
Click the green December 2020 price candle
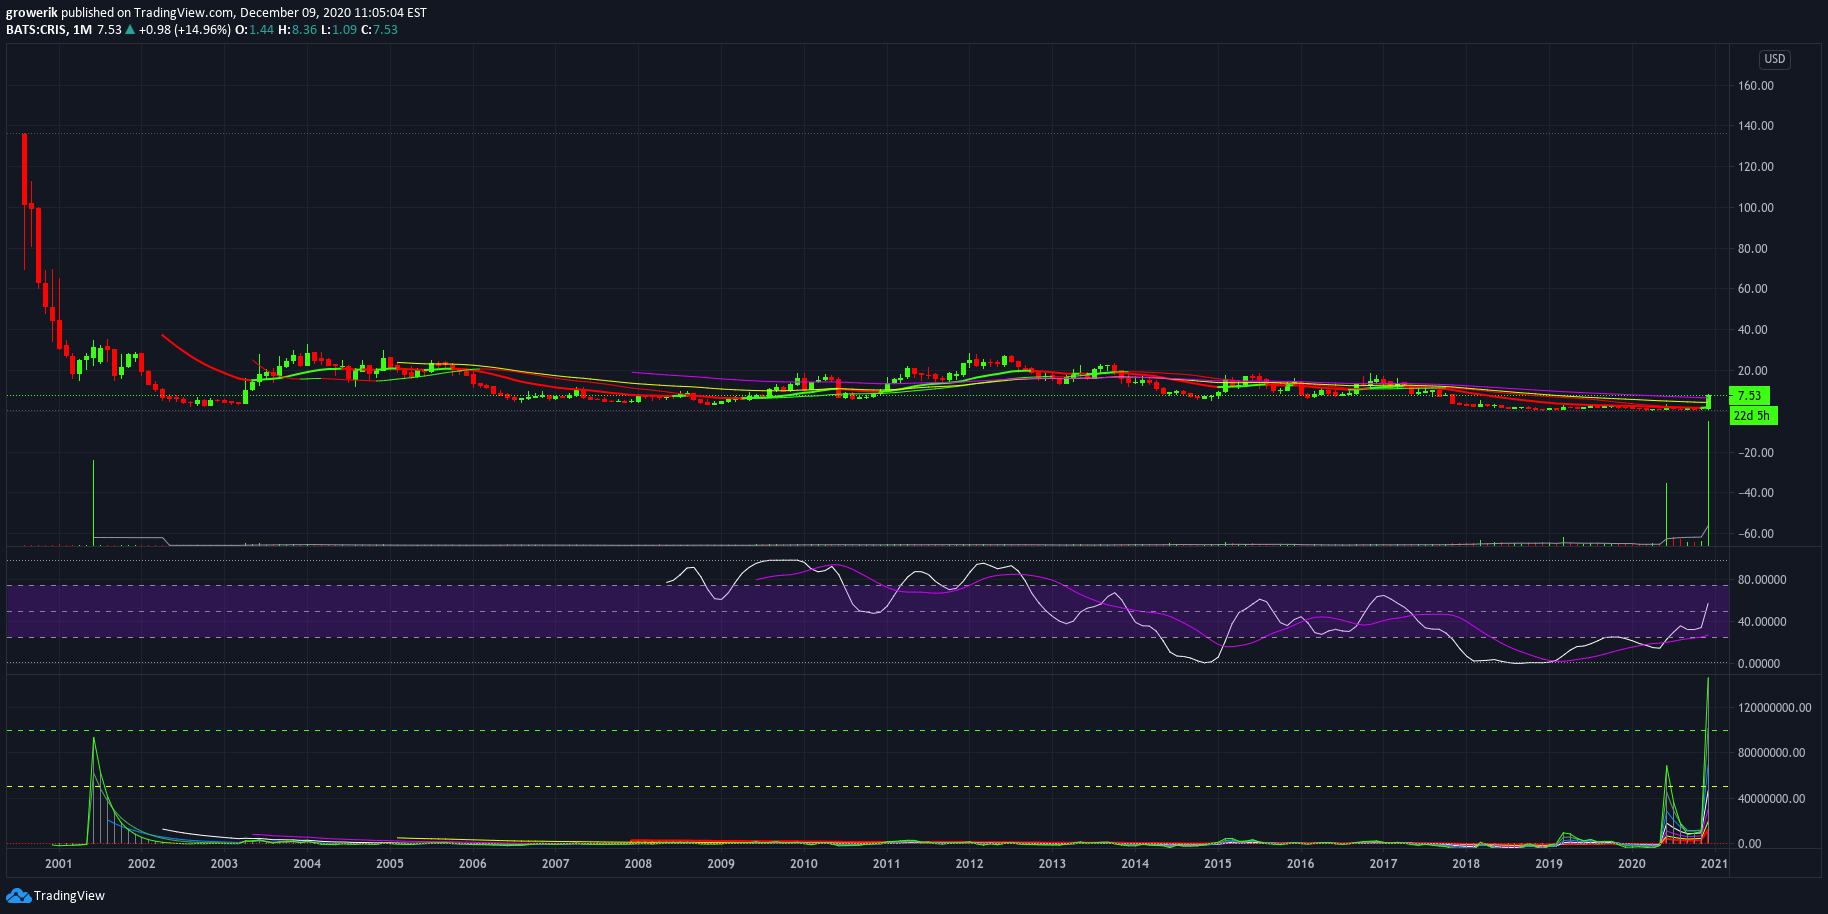(1708, 401)
